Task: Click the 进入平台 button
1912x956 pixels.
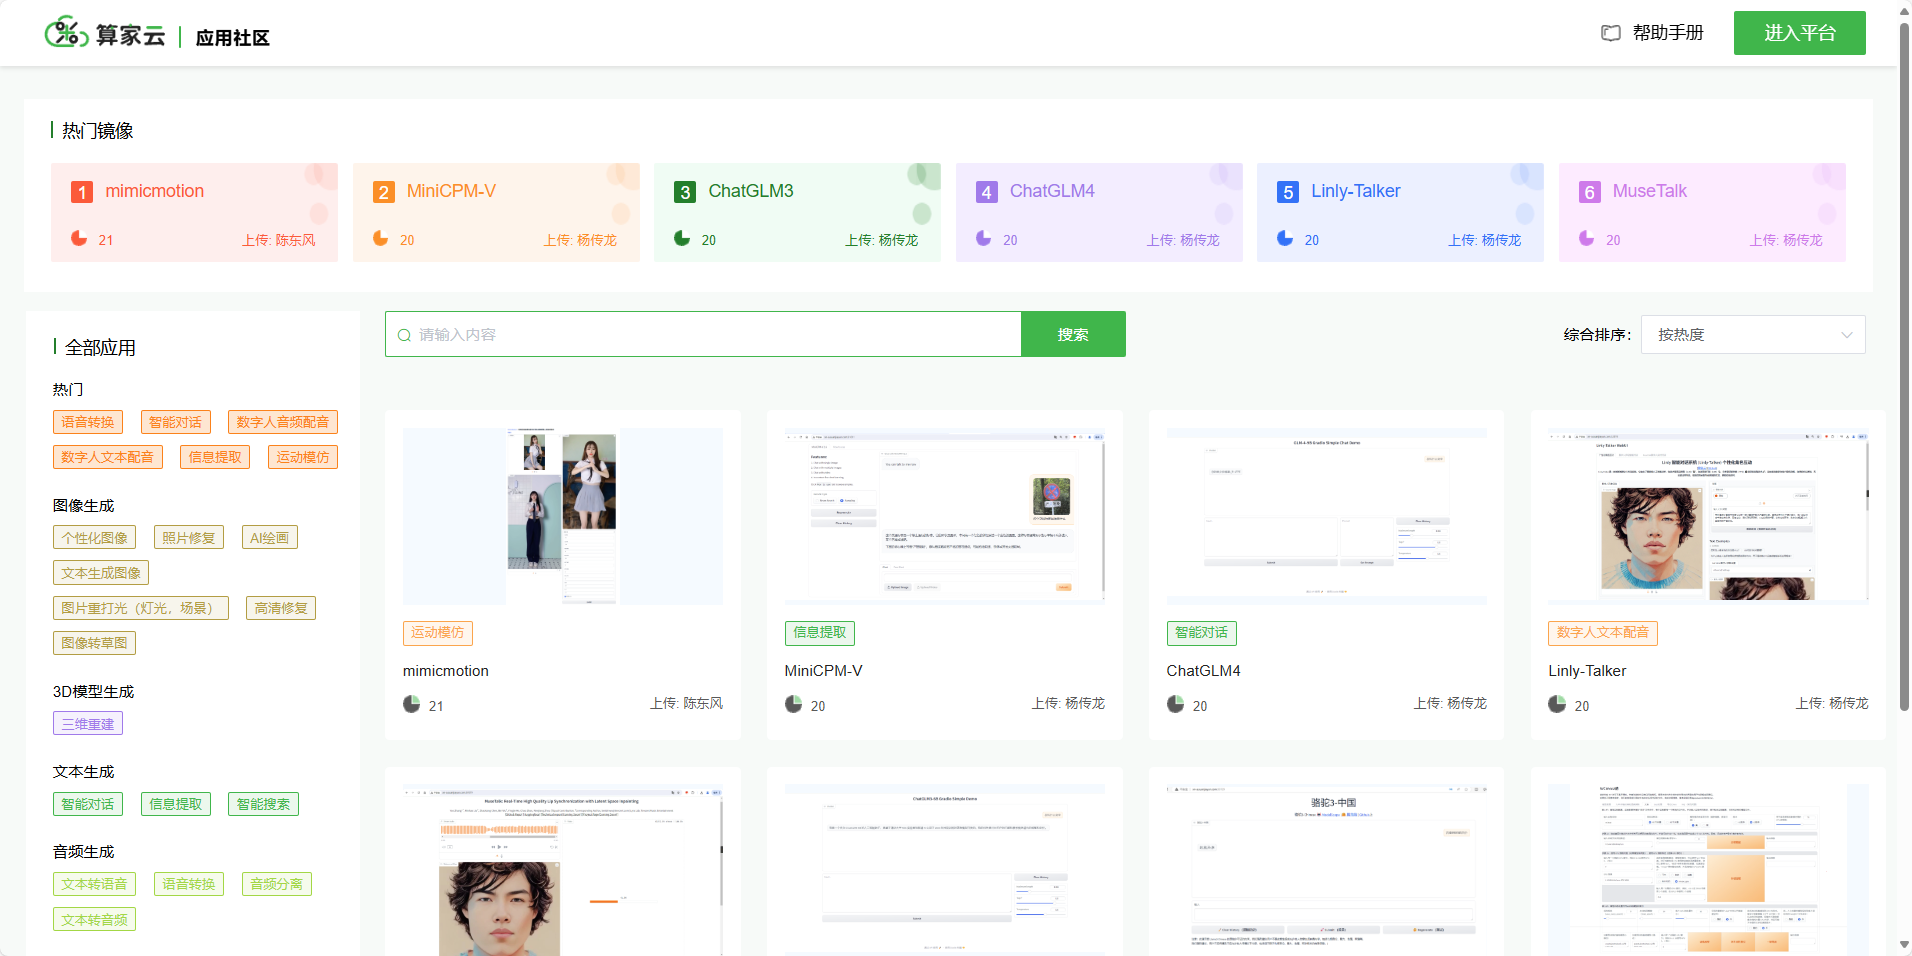Action: [x=1799, y=33]
